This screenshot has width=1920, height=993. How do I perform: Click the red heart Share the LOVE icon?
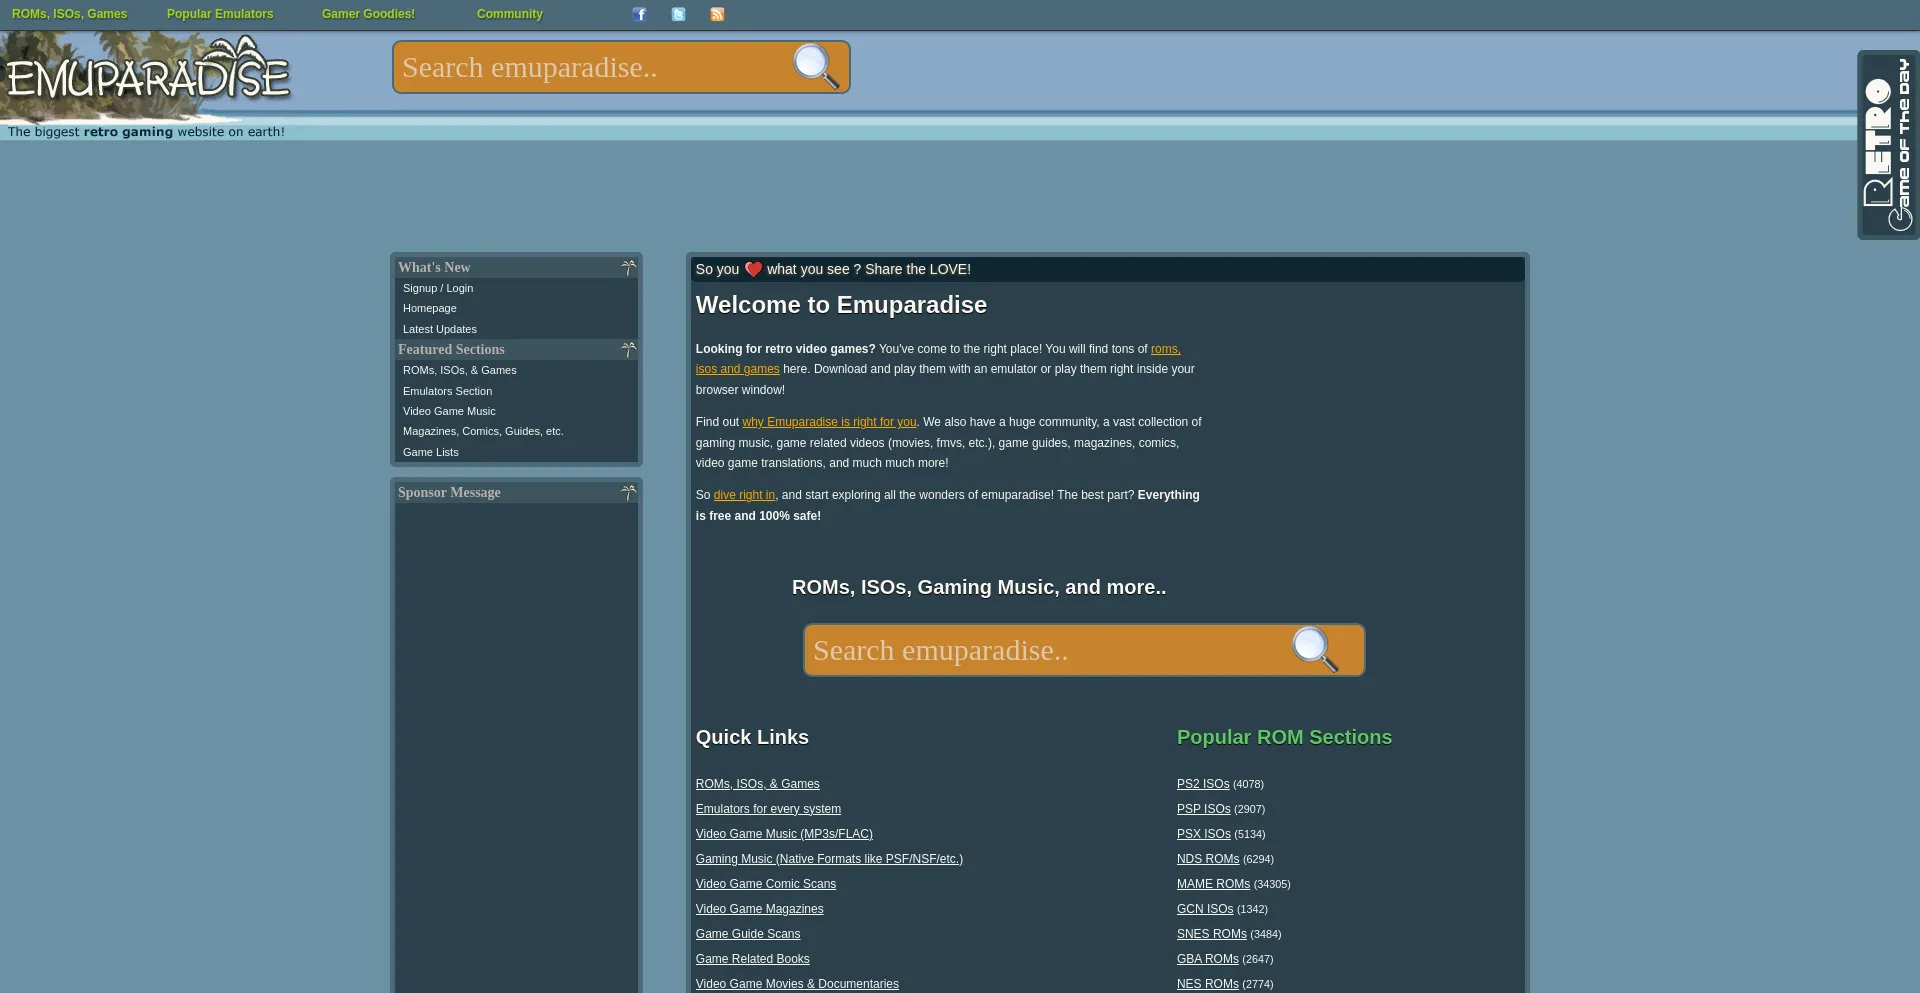click(x=753, y=269)
